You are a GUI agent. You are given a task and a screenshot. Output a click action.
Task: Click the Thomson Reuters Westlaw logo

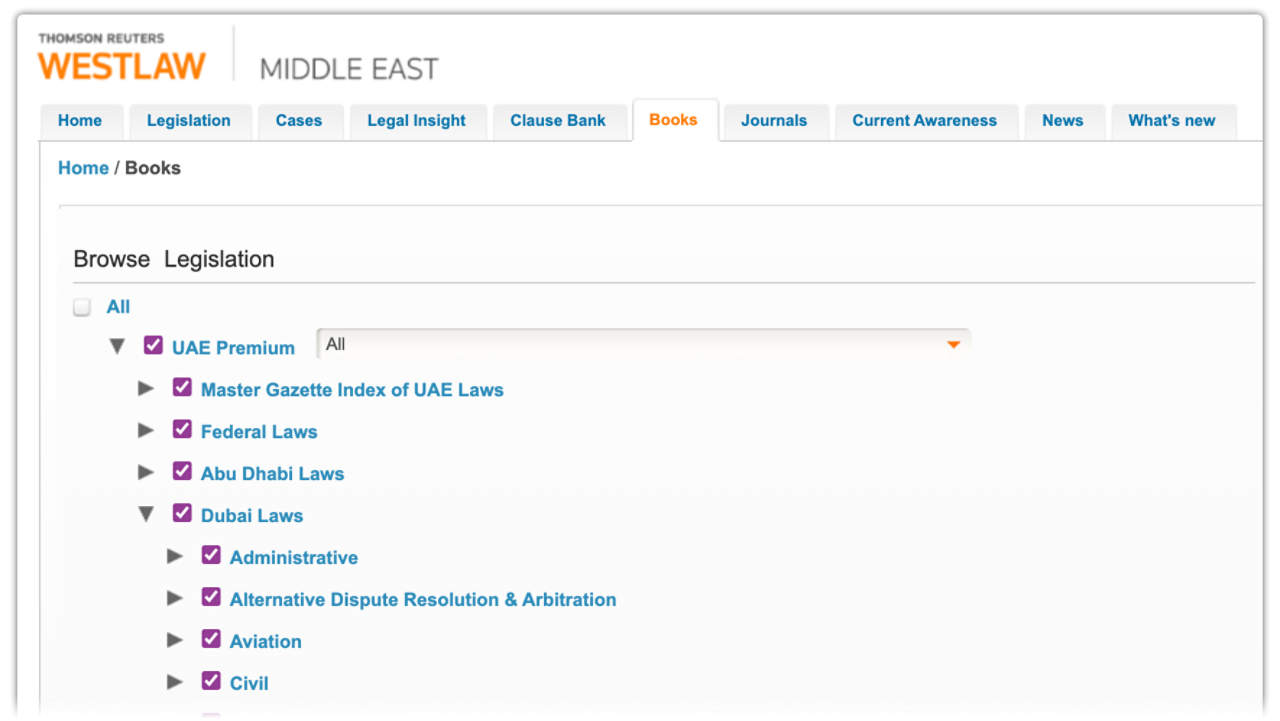click(121, 59)
